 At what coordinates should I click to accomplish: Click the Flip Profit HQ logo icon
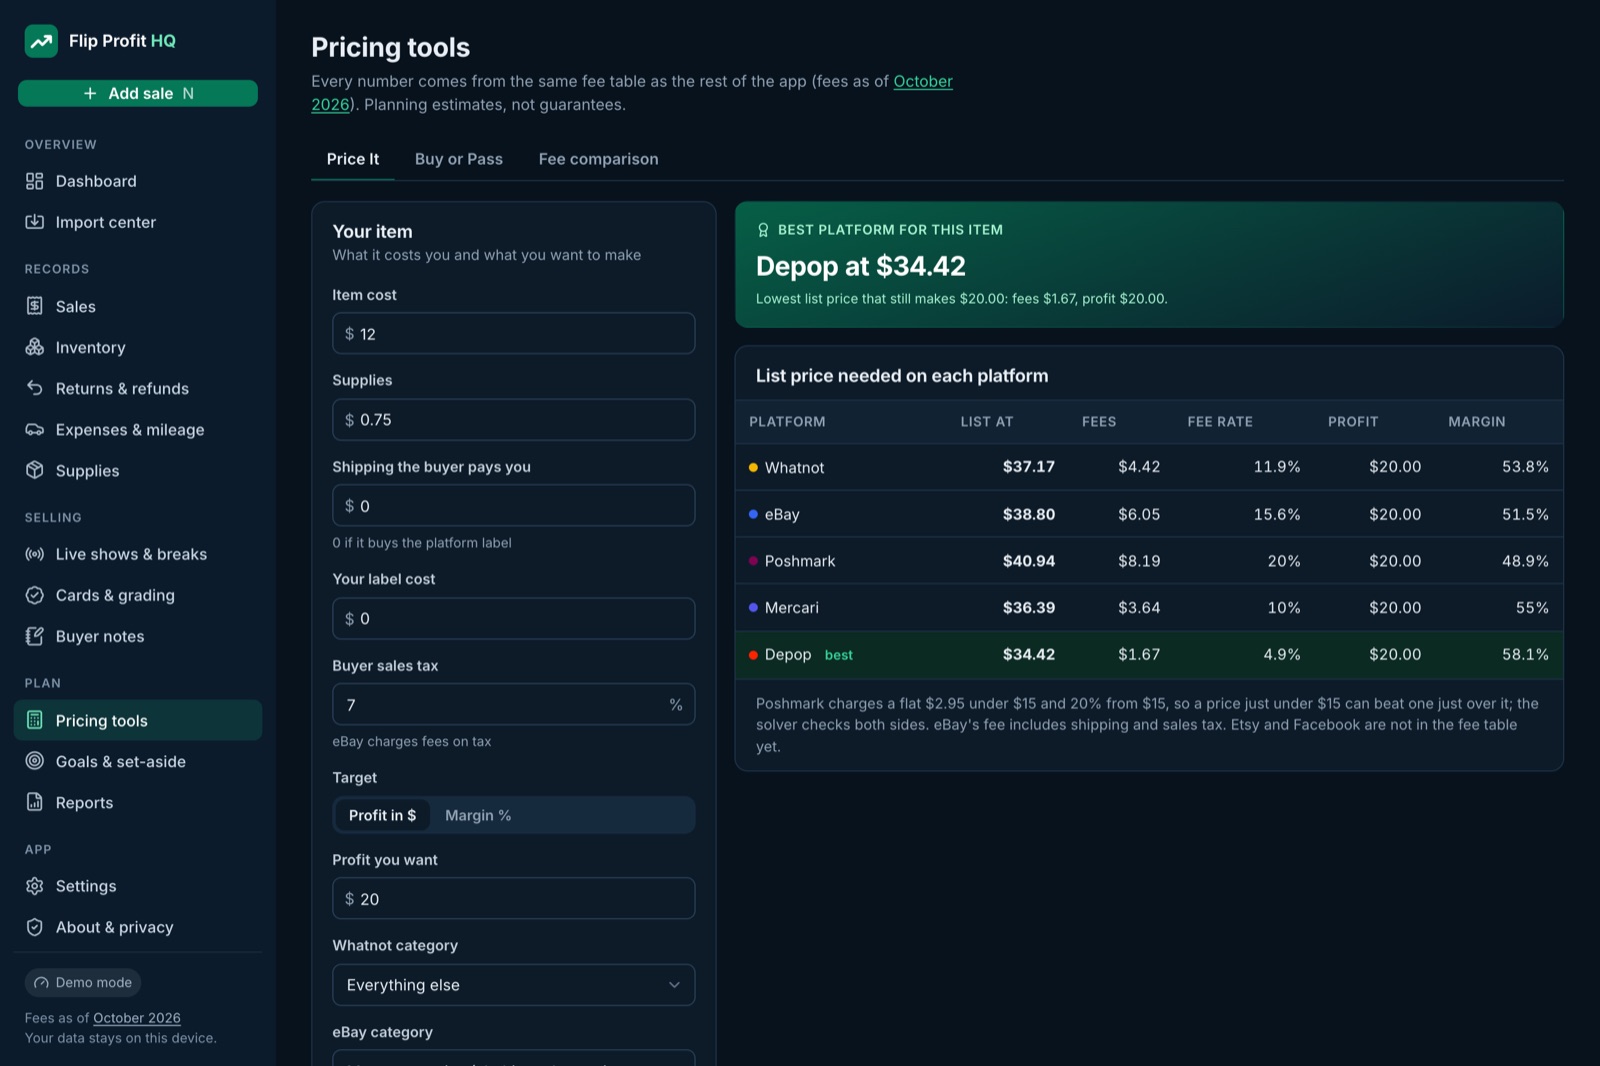point(41,41)
